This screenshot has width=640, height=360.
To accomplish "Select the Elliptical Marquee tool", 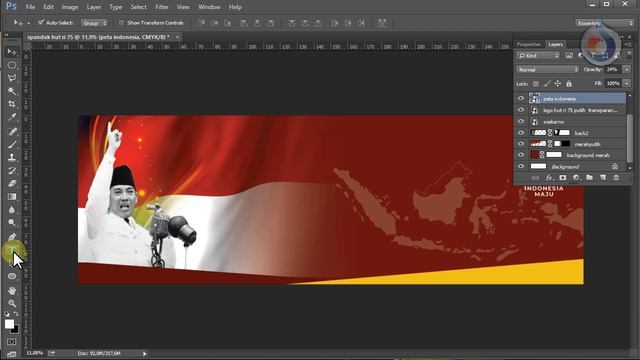I will 12,65.
